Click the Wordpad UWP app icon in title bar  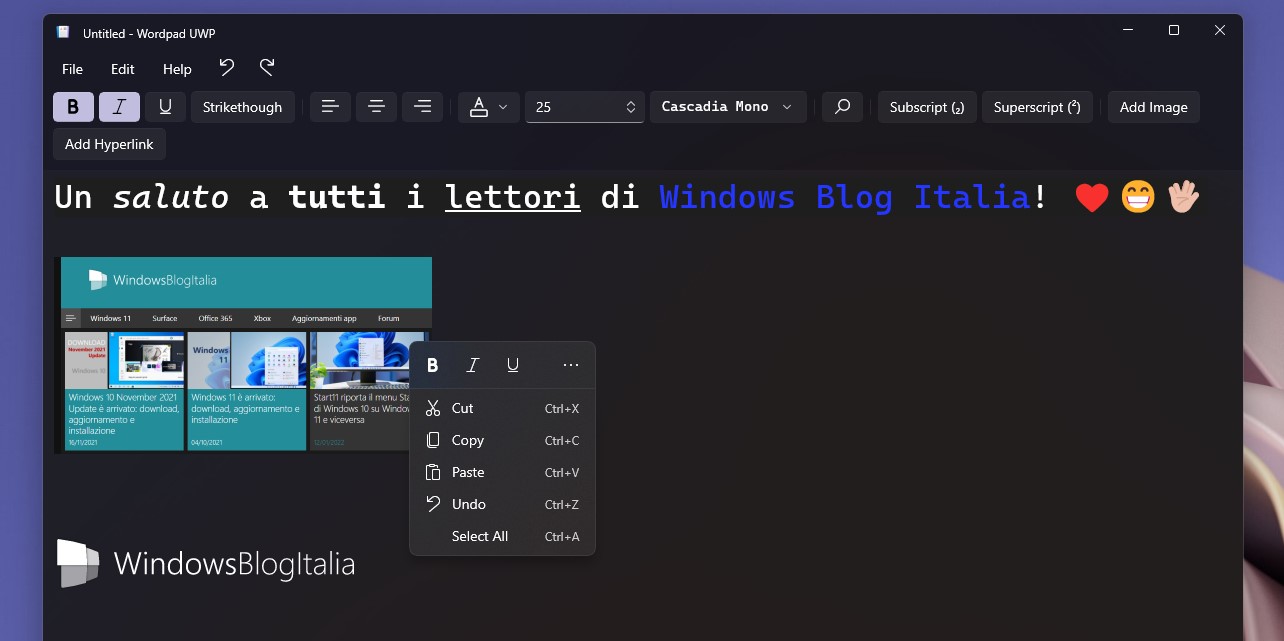click(x=63, y=32)
